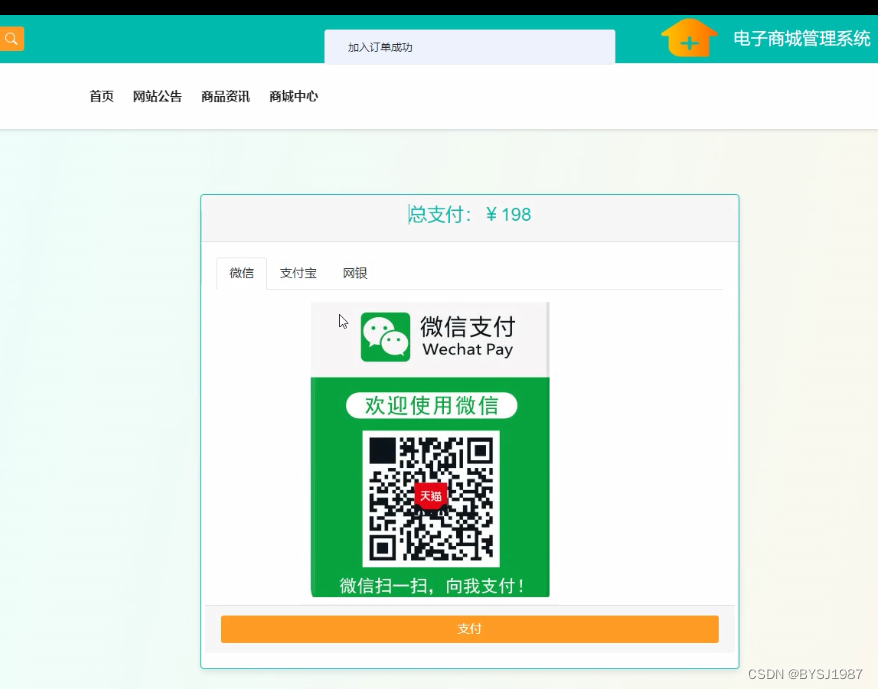Click the 天猫 badge inside the QR code
Screen dimensions: 878x689
click(431, 495)
